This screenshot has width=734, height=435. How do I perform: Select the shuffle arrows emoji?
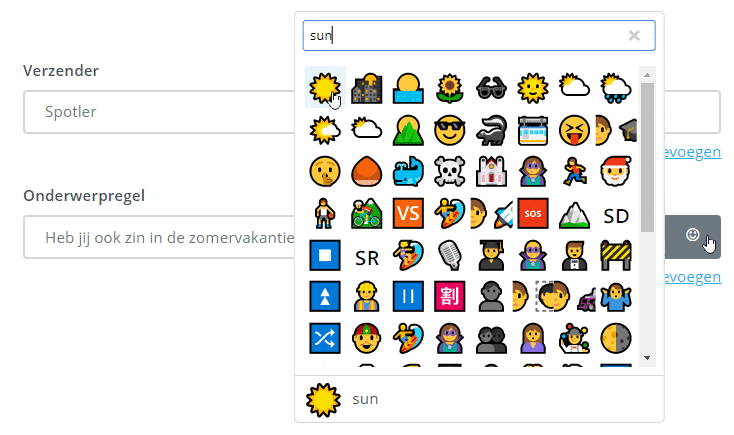(x=325, y=338)
